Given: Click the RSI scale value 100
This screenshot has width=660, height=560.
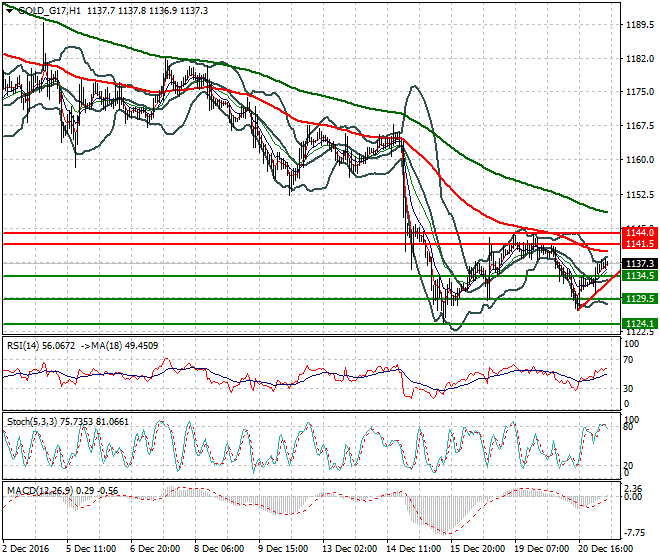Looking at the screenshot, I should pos(630,345).
